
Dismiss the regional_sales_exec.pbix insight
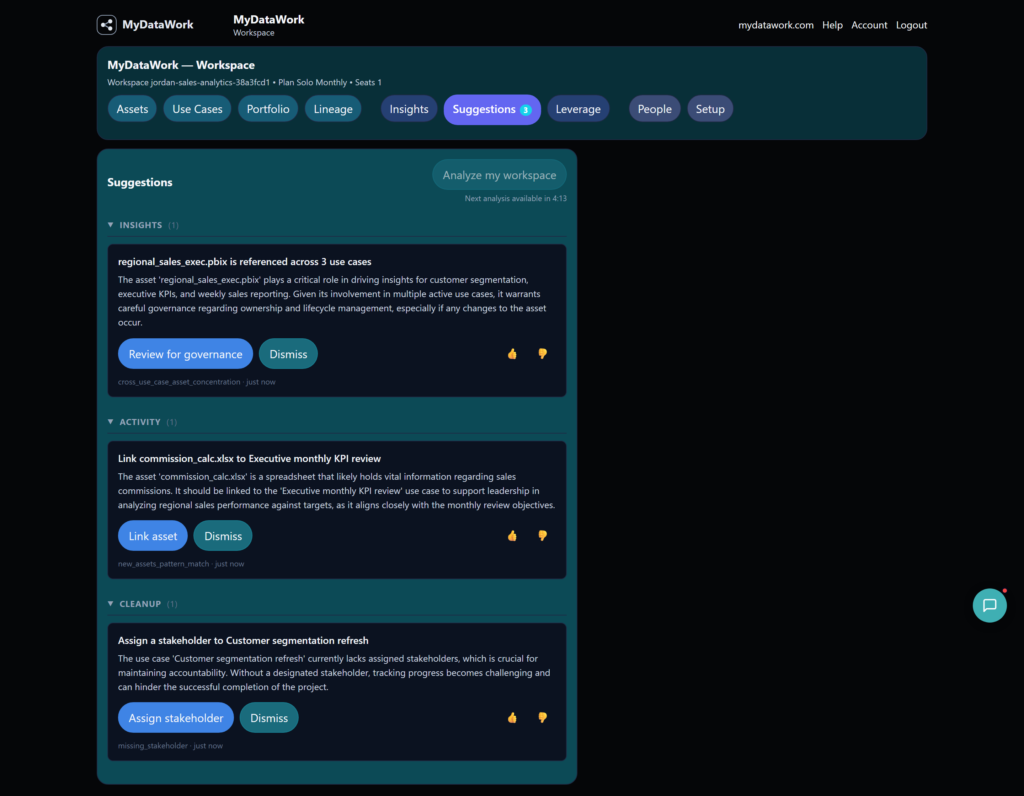[x=288, y=354]
